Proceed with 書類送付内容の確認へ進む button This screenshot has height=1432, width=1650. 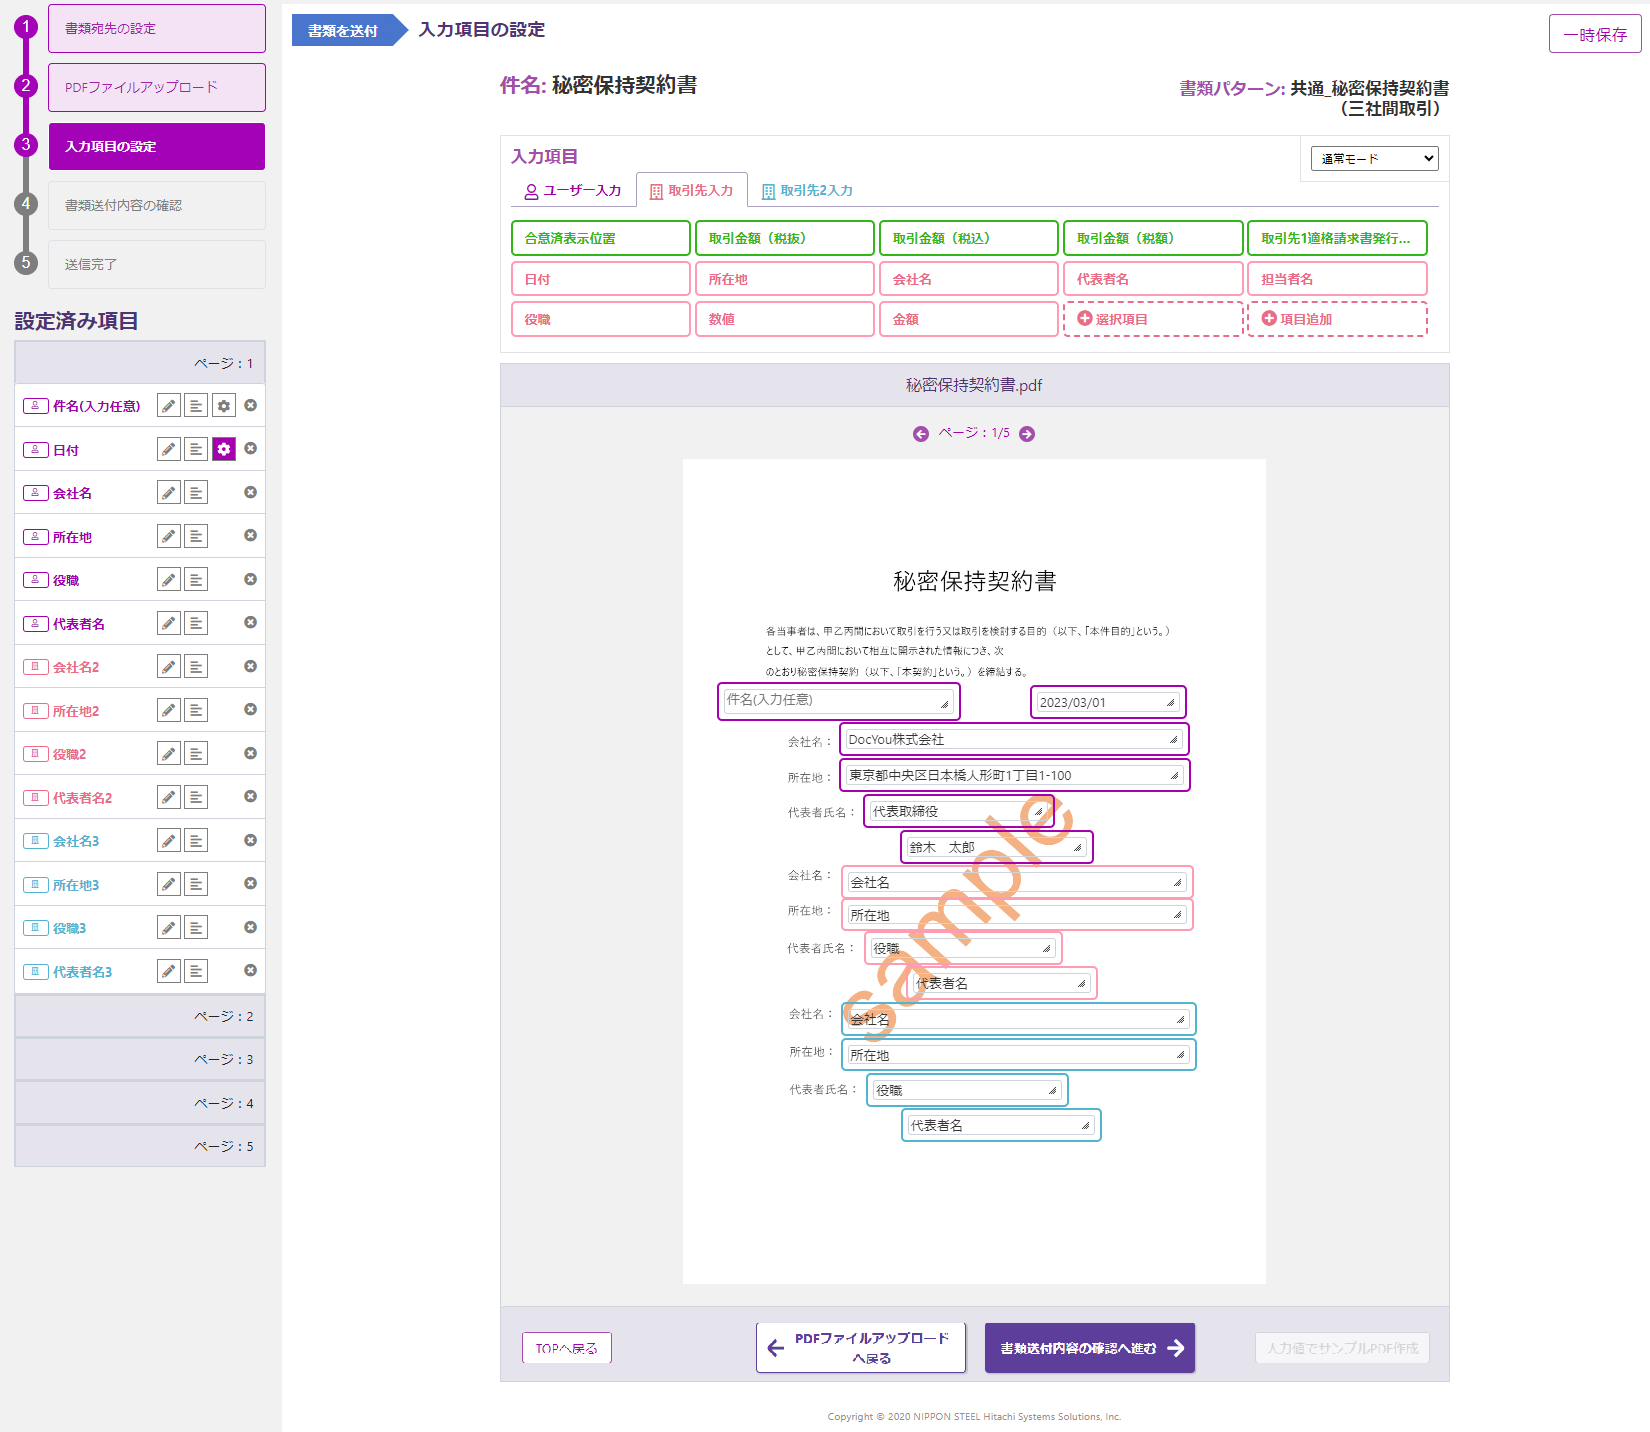1089,1348
